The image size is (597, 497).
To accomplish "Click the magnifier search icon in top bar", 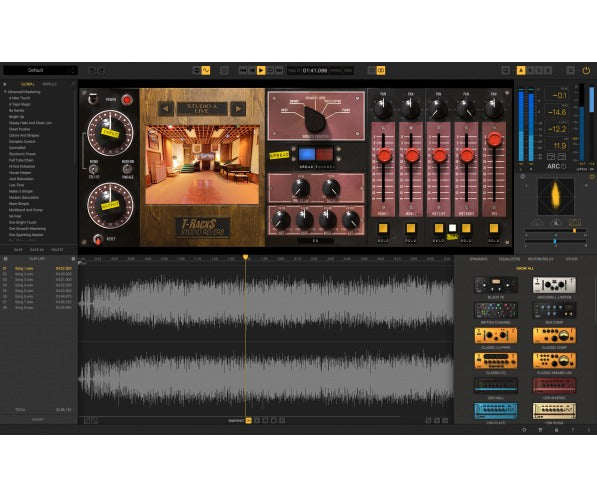I will [505, 70].
